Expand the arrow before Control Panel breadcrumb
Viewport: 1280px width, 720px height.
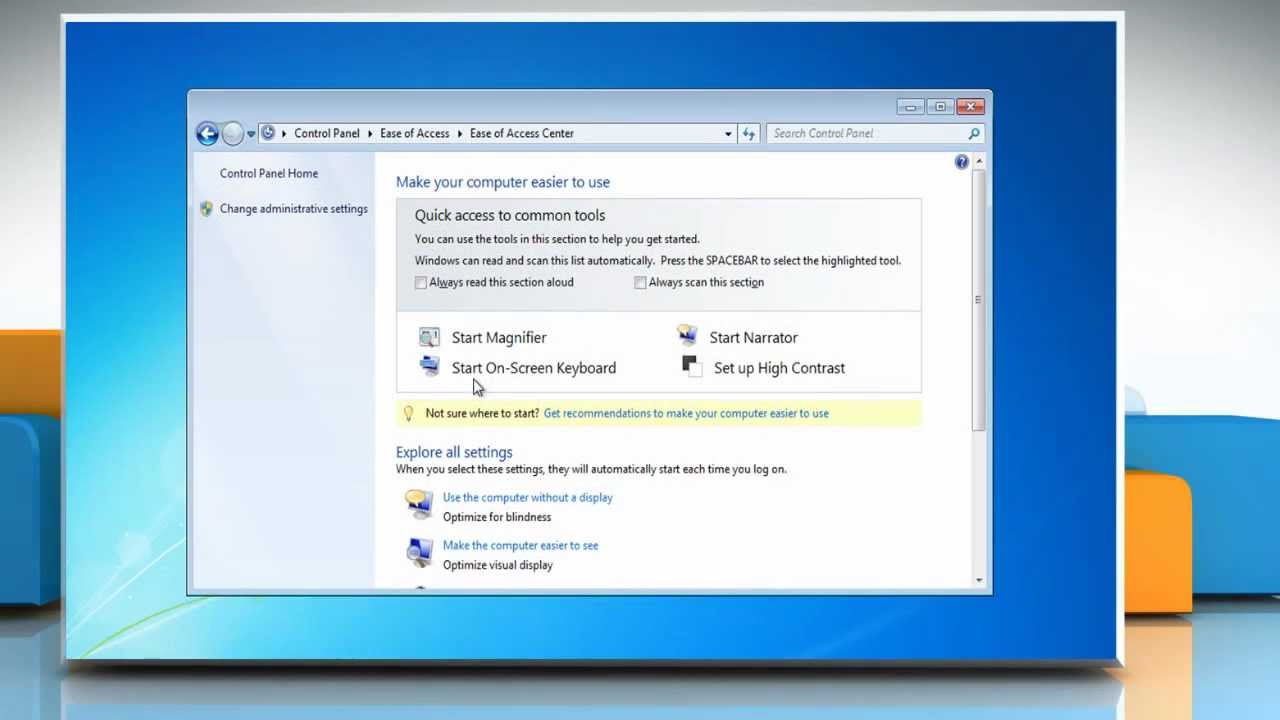tap(284, 133)
